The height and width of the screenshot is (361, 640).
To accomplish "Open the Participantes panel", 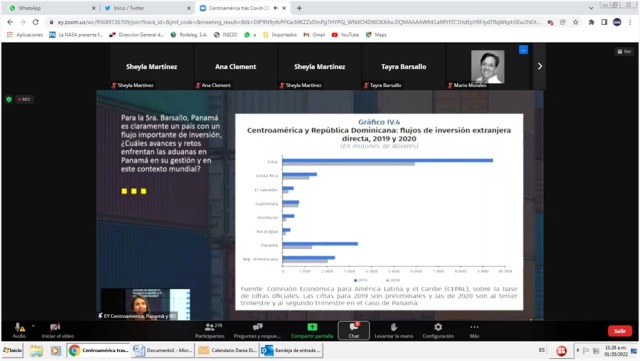I will [209, 330].
